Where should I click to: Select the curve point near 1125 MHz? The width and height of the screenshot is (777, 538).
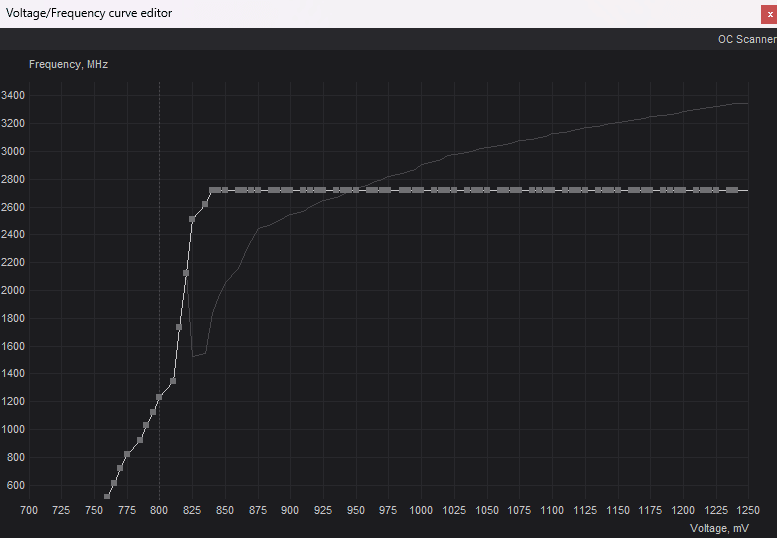(x=153, y=412)
